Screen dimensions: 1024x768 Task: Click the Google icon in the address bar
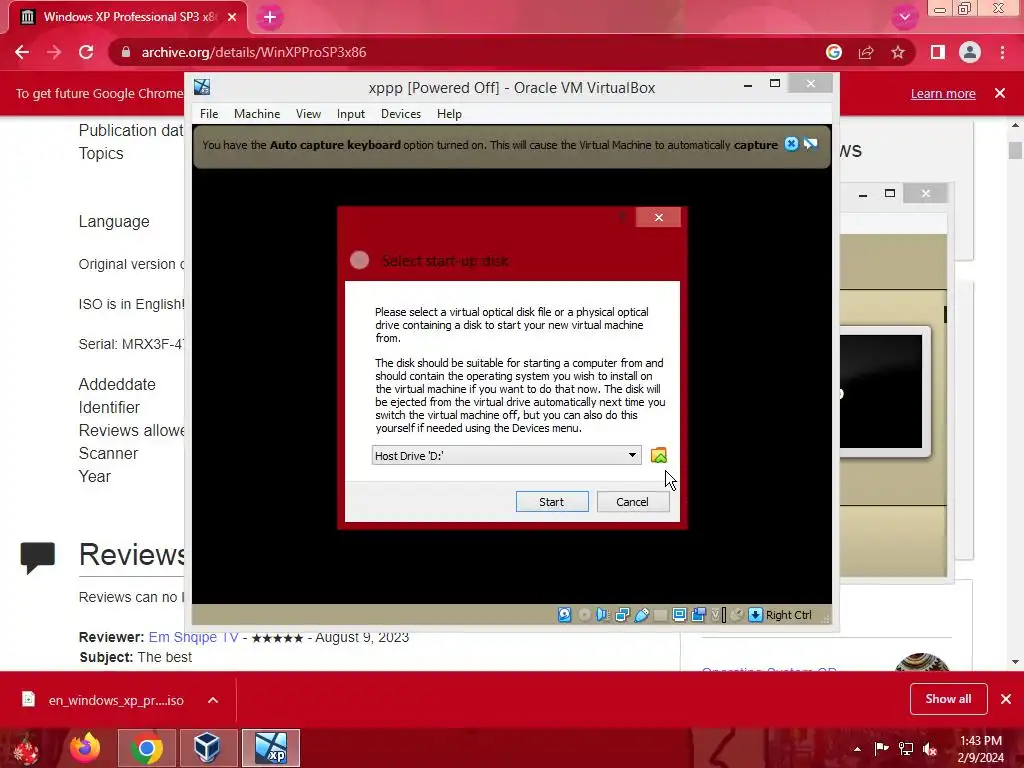tap(834, 52)
